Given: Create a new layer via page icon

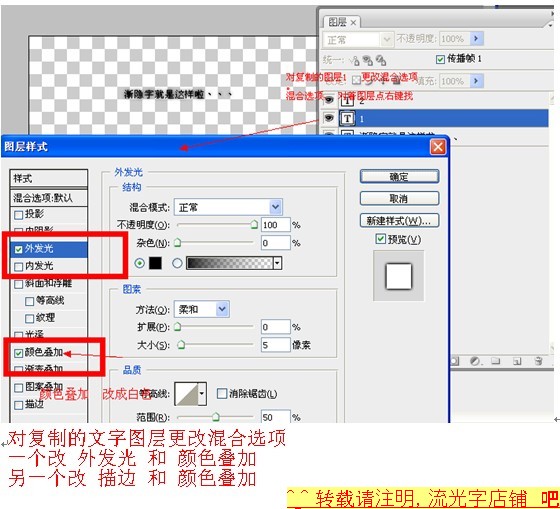Looking at the screenshot, I should (x=517, y=361).
